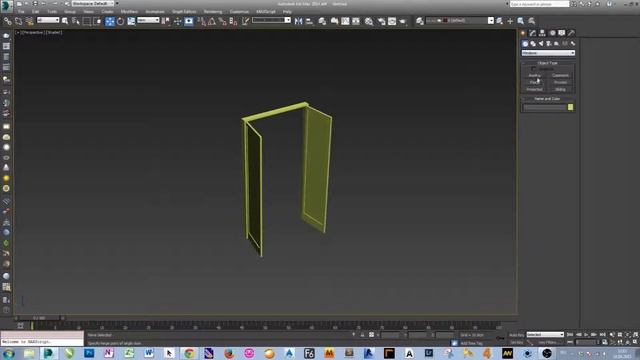Toggle Percent Snap
The image size is (640, 360).
222,21
